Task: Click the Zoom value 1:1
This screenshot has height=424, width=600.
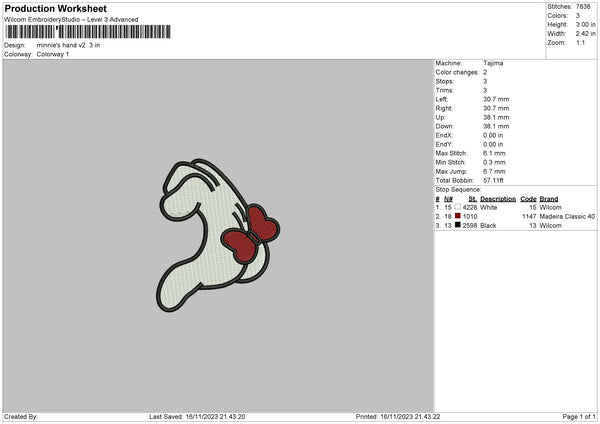Action: coord(580,42)
